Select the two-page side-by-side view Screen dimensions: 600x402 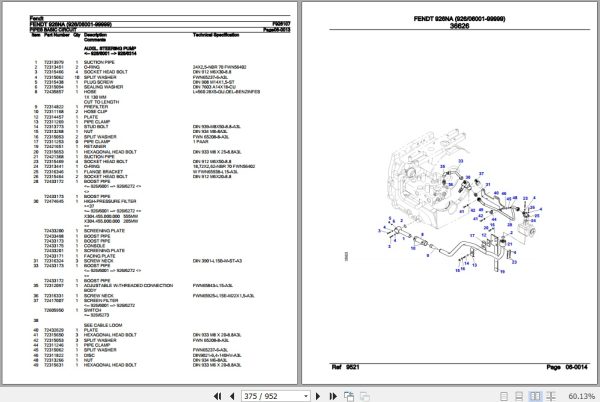(x=535, y=396)
